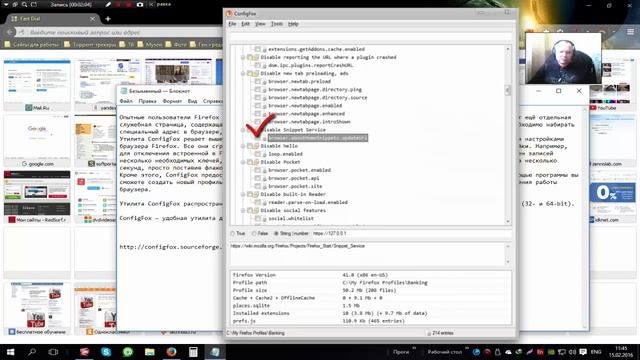Screen dimensions: 640x360
Task: Select the True radio button
Action: pyautogui.click(x=233, y=233)
